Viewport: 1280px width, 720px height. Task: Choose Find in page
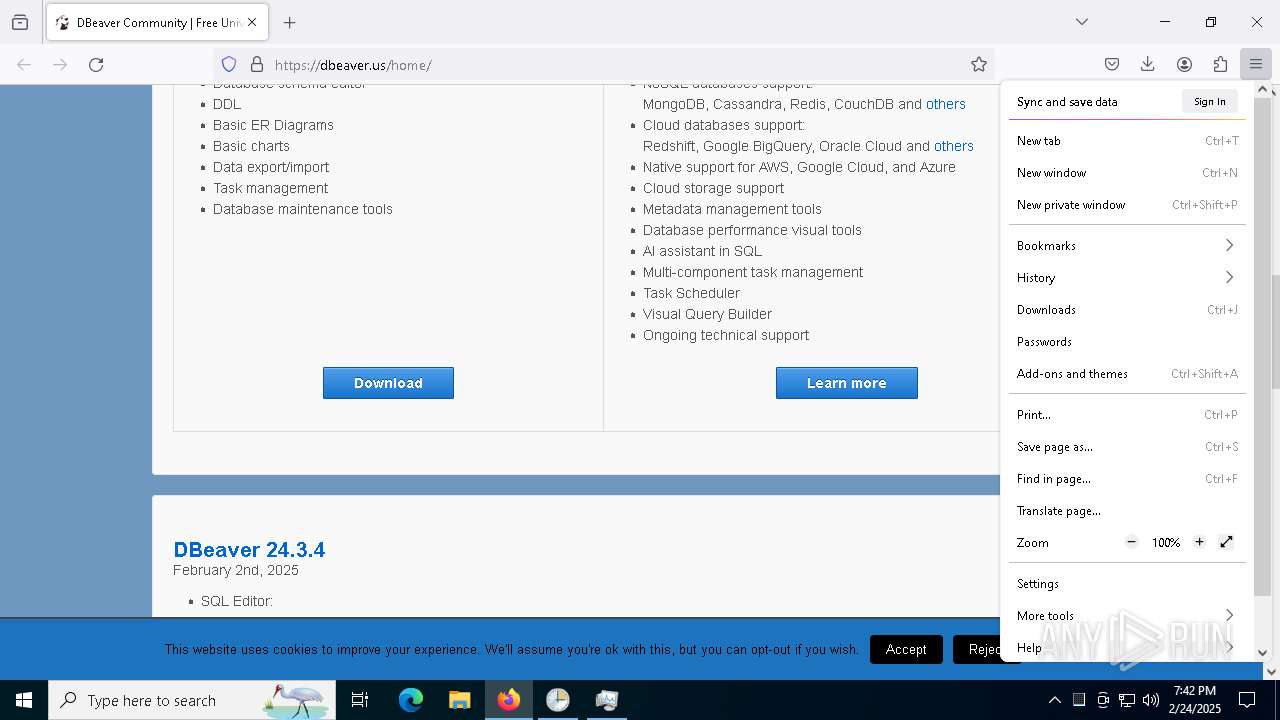1127,479
